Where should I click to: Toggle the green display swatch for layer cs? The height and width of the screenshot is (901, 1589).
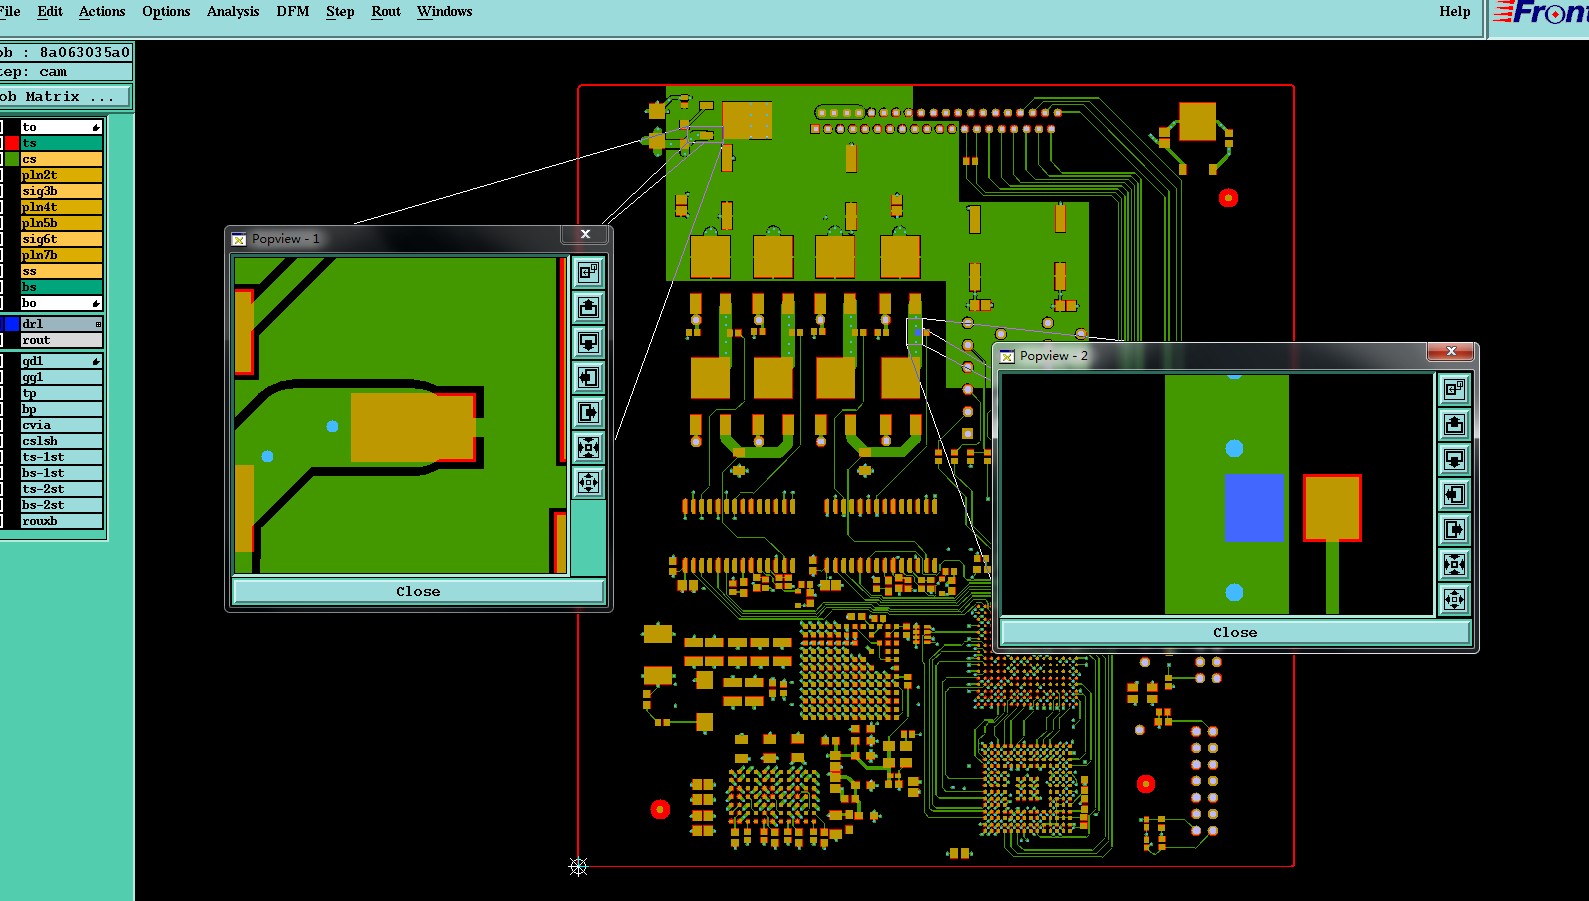point(12,159)
